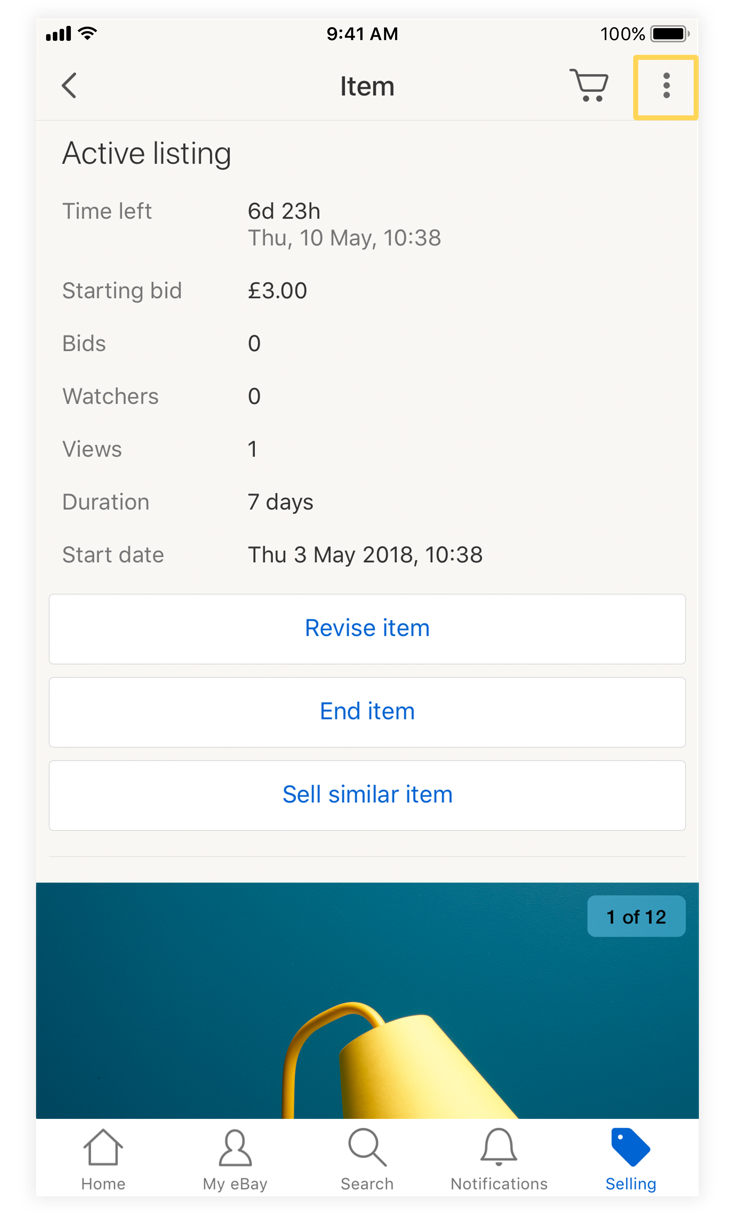Tap the Item title in header
The image size is (736, 1214).
pyautogui.click(x=367, y=87)
